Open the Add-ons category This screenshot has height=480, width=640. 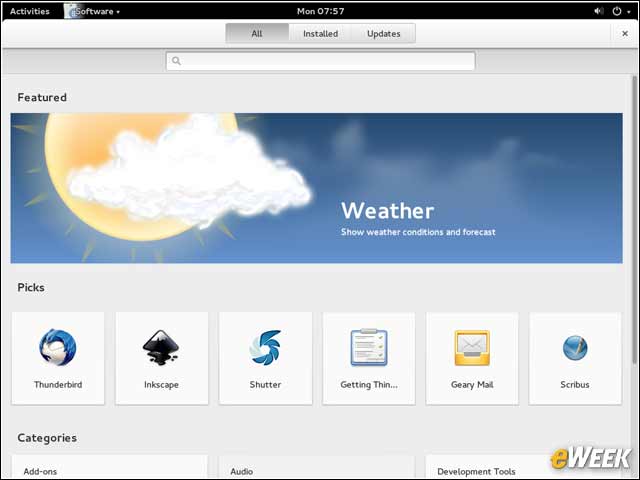click(x=109, y=468)
